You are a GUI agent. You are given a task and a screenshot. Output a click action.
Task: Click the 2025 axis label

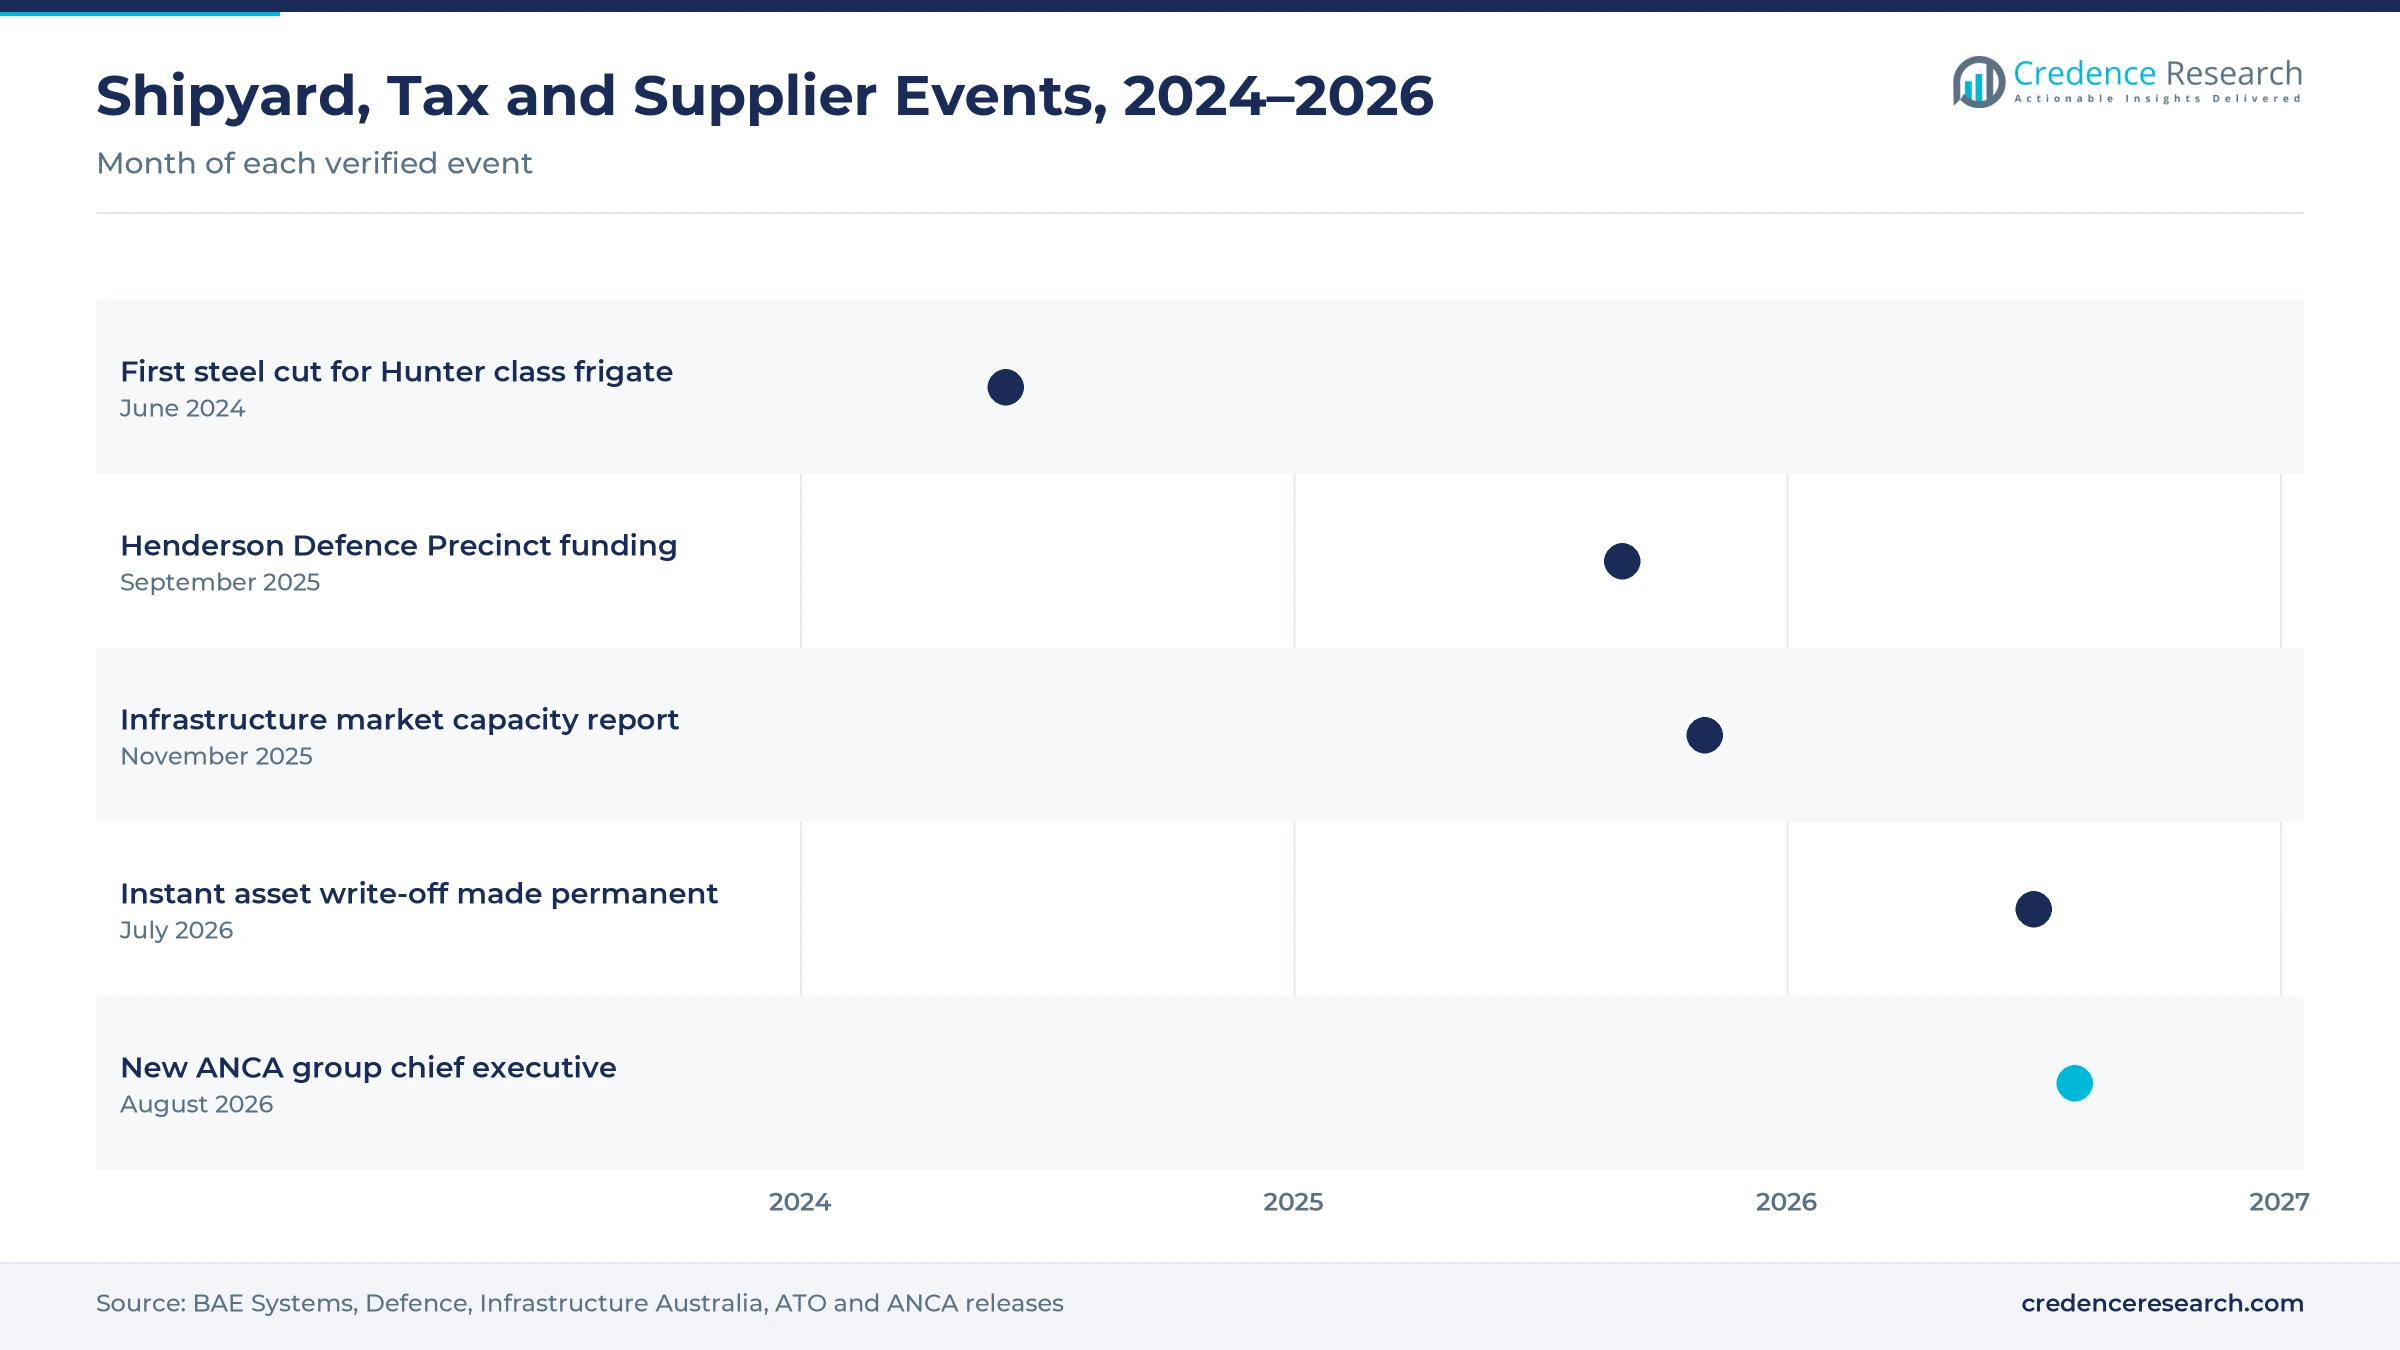[x=1293, y=1202]
